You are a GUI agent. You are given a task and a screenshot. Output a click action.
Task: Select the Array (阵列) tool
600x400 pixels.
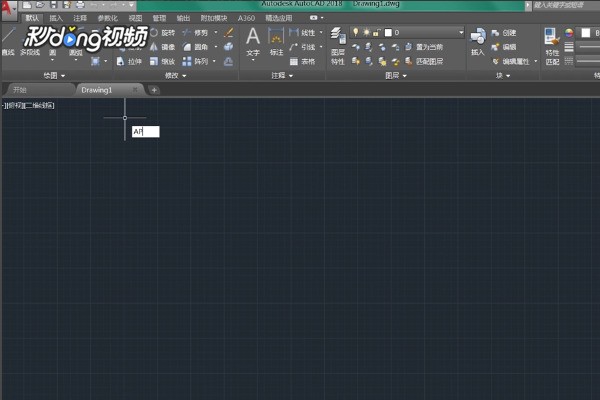(x=195, y=61)
